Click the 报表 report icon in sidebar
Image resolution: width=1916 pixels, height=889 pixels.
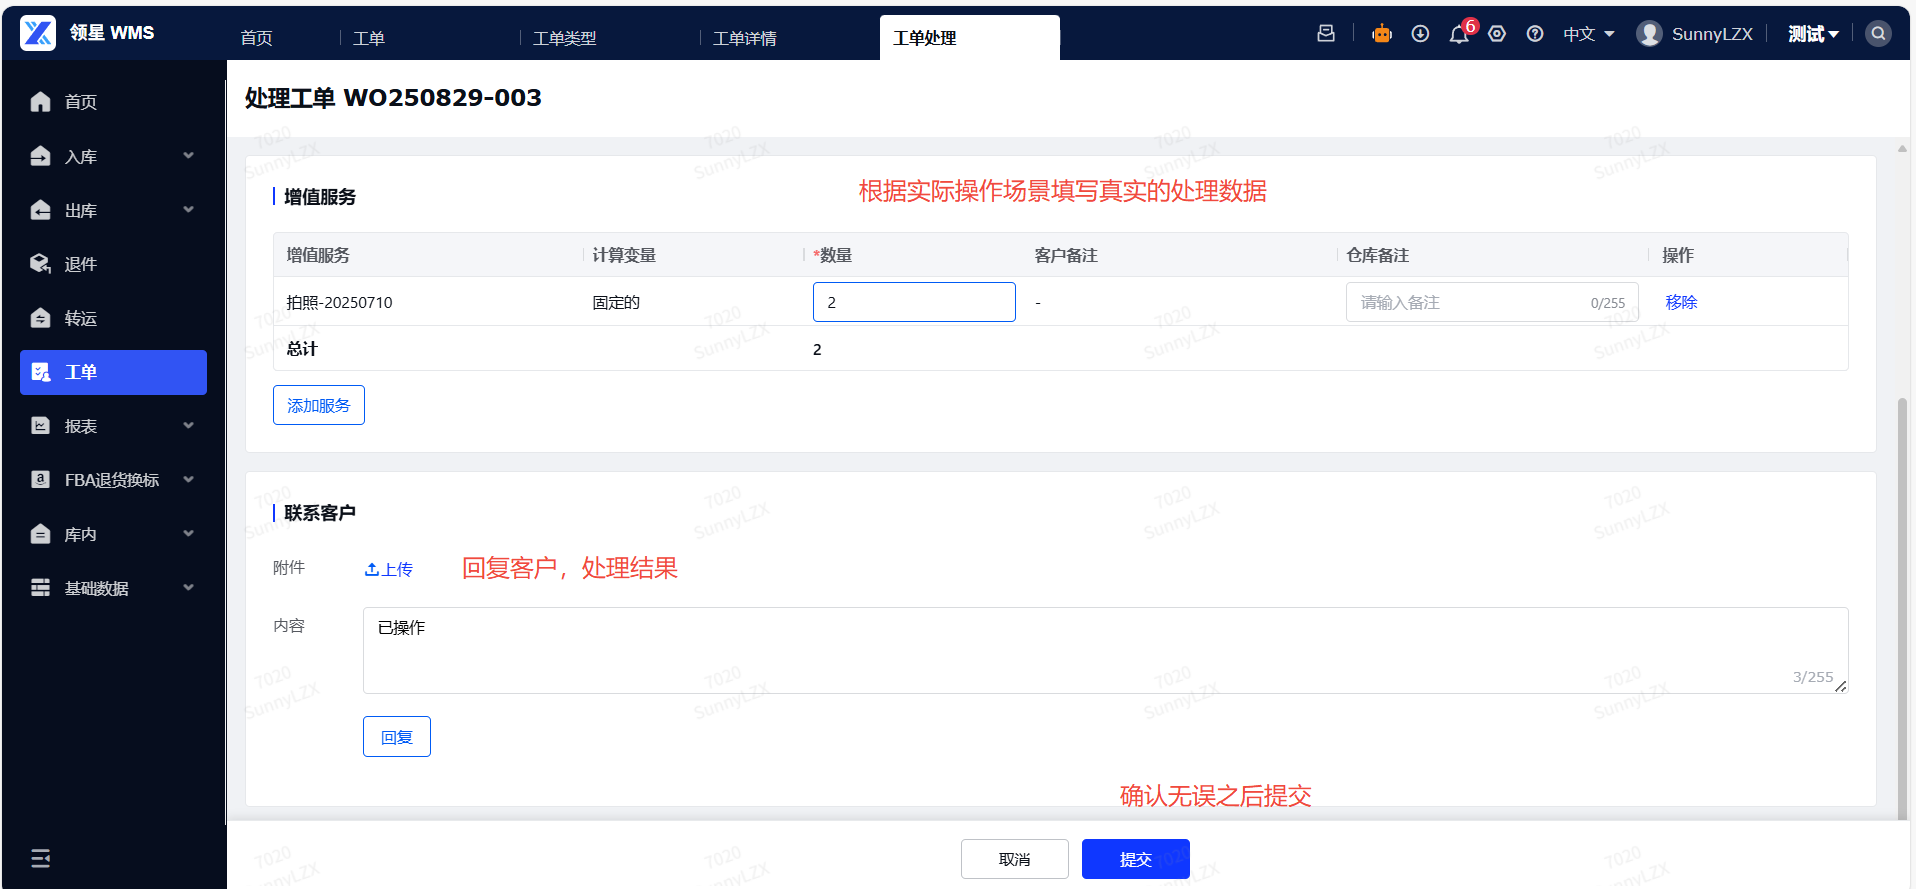(40, 426)
